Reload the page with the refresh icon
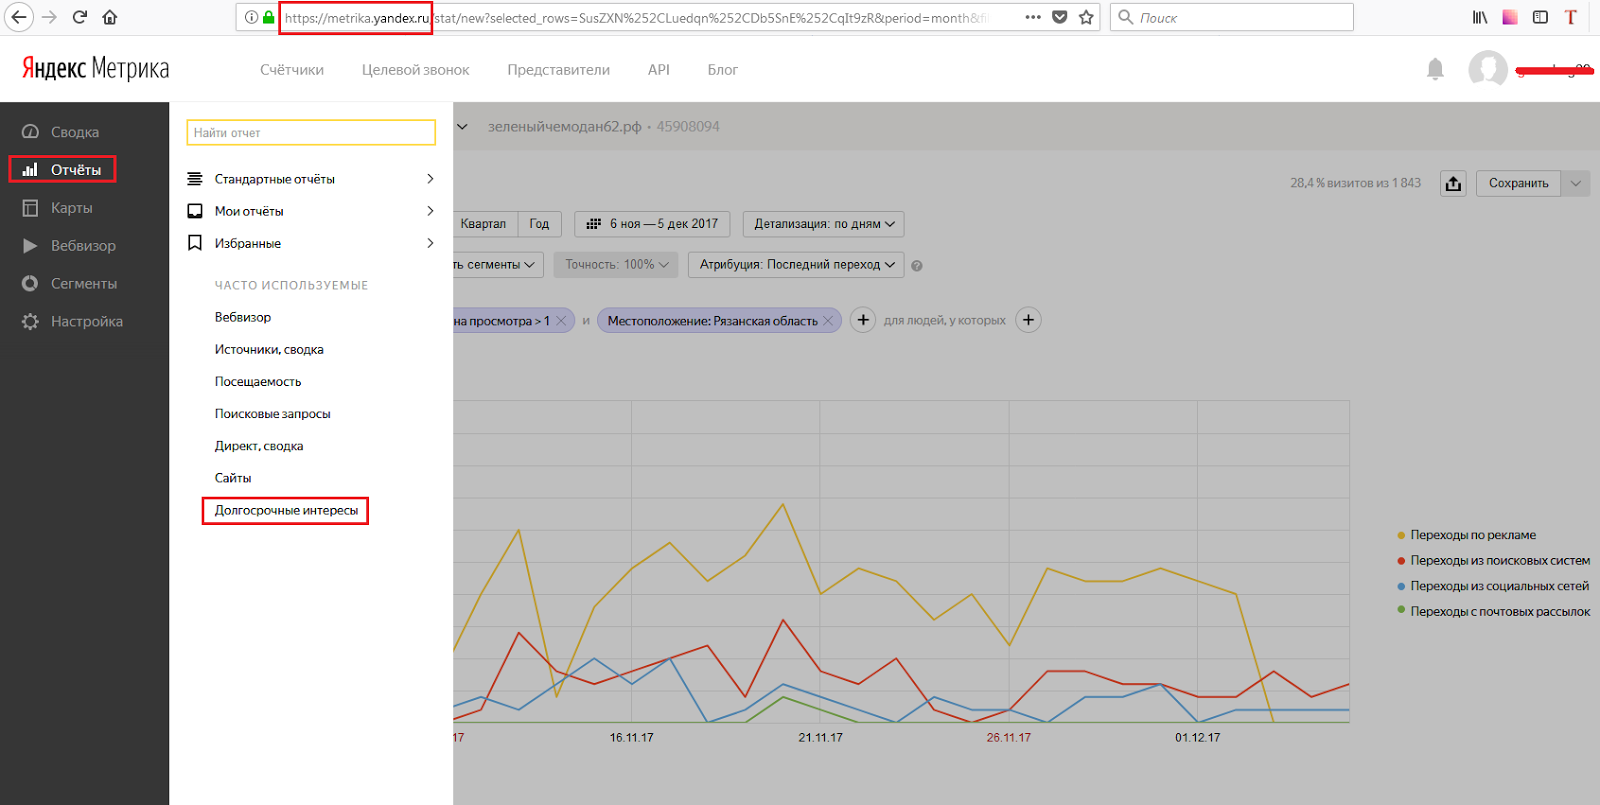This screenshot has width=1600, height=805. click(x=80, y=17)
